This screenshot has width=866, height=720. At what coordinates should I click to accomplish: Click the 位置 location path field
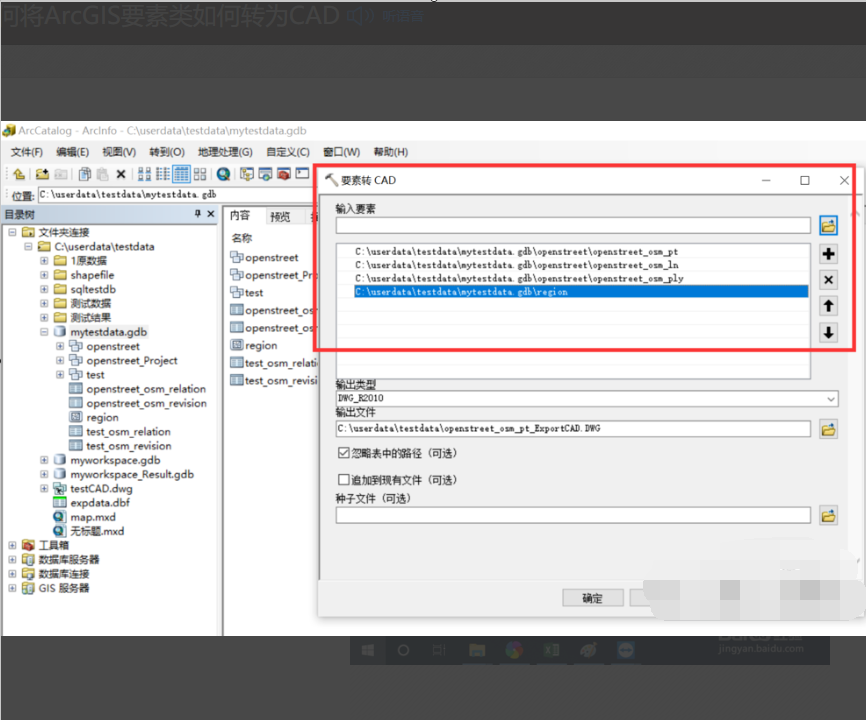tap(176, 194)
